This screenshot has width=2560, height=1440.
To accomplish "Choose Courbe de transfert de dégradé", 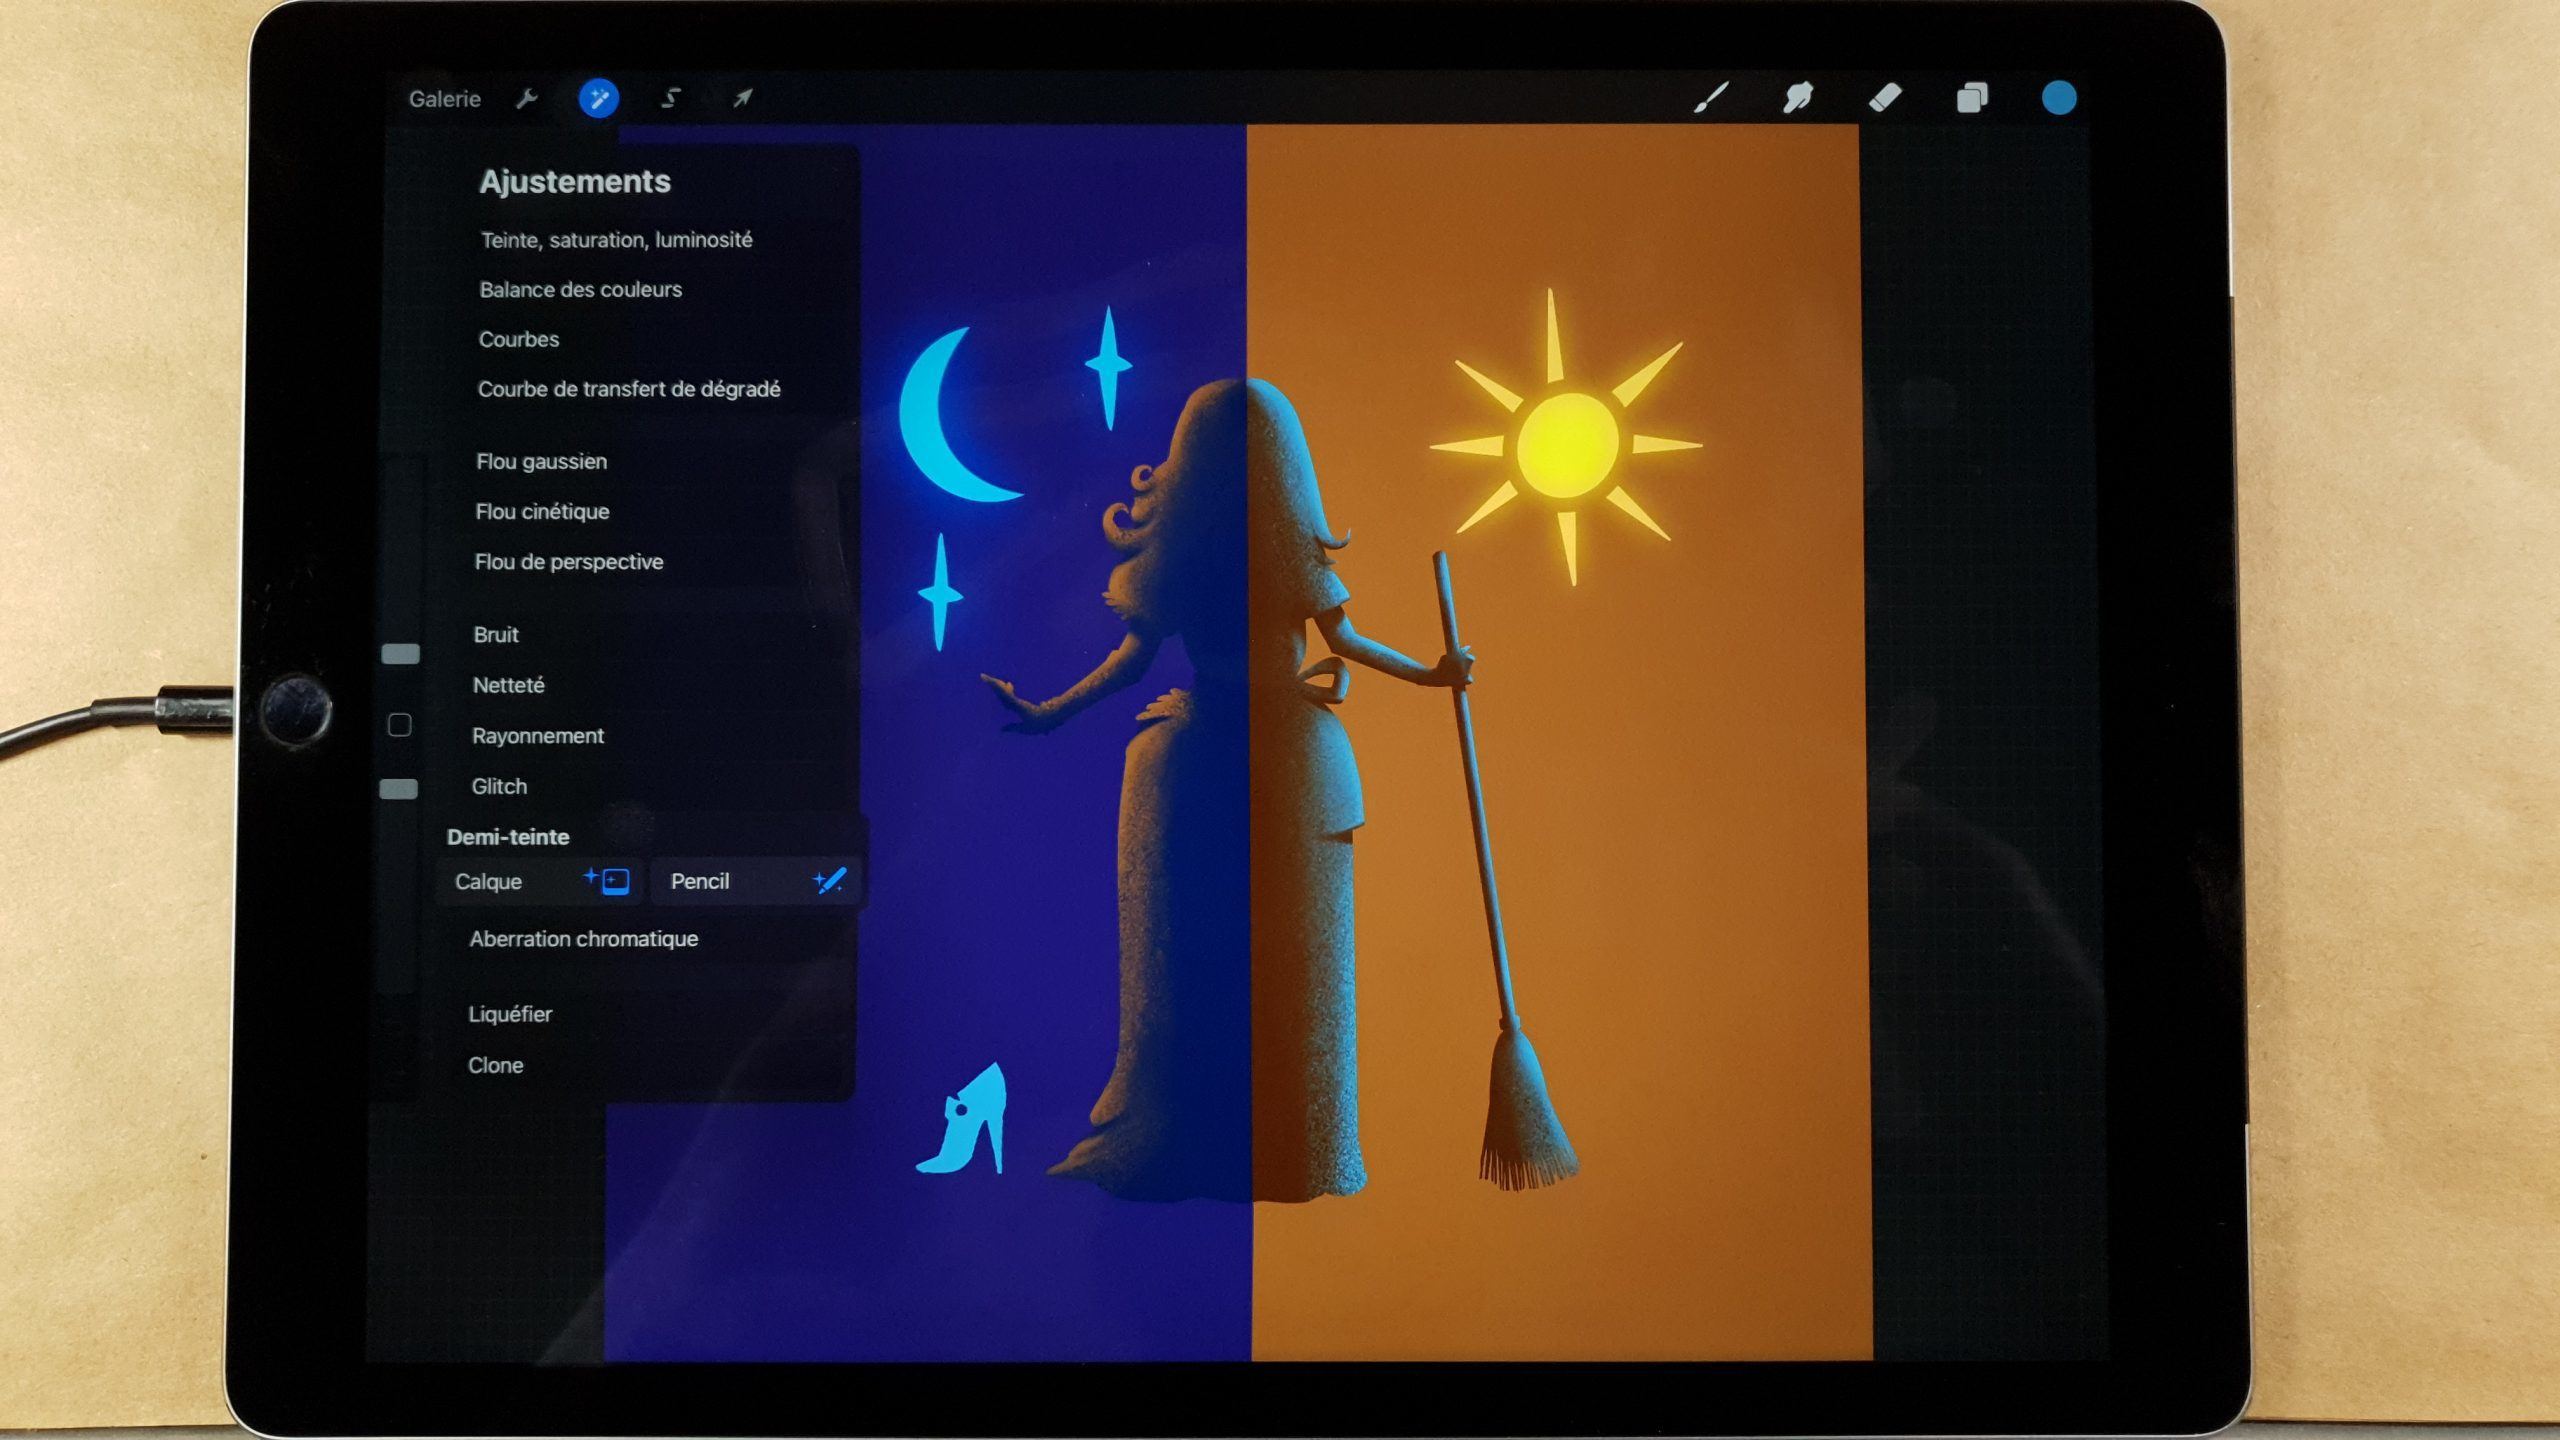I will click(629, 389).
